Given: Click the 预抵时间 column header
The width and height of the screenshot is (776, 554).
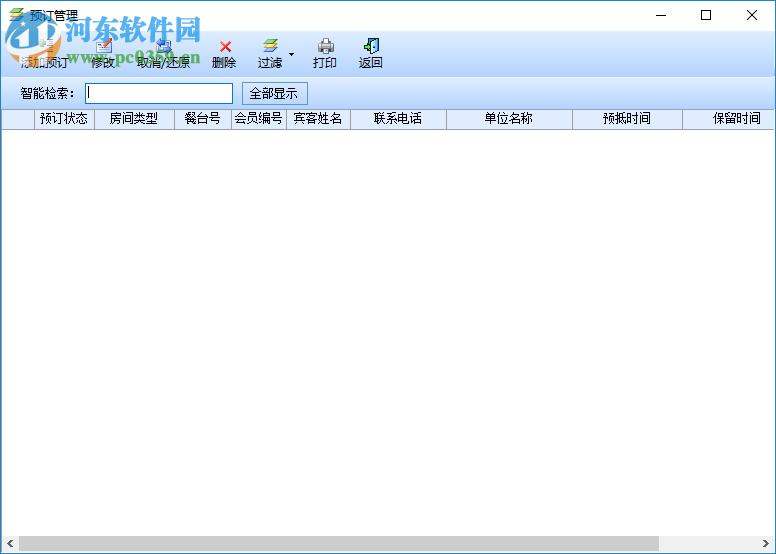Looking at the screenshot, I should coord(627,119).
